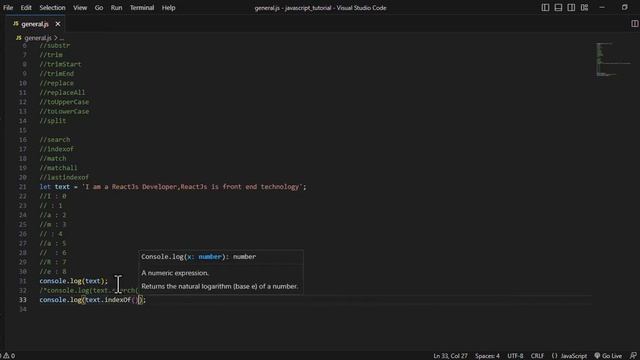Image resolution: width=640 pixels, height=360 pixels.
Task: Click the let text declaration line
Action: click(173, 187)
